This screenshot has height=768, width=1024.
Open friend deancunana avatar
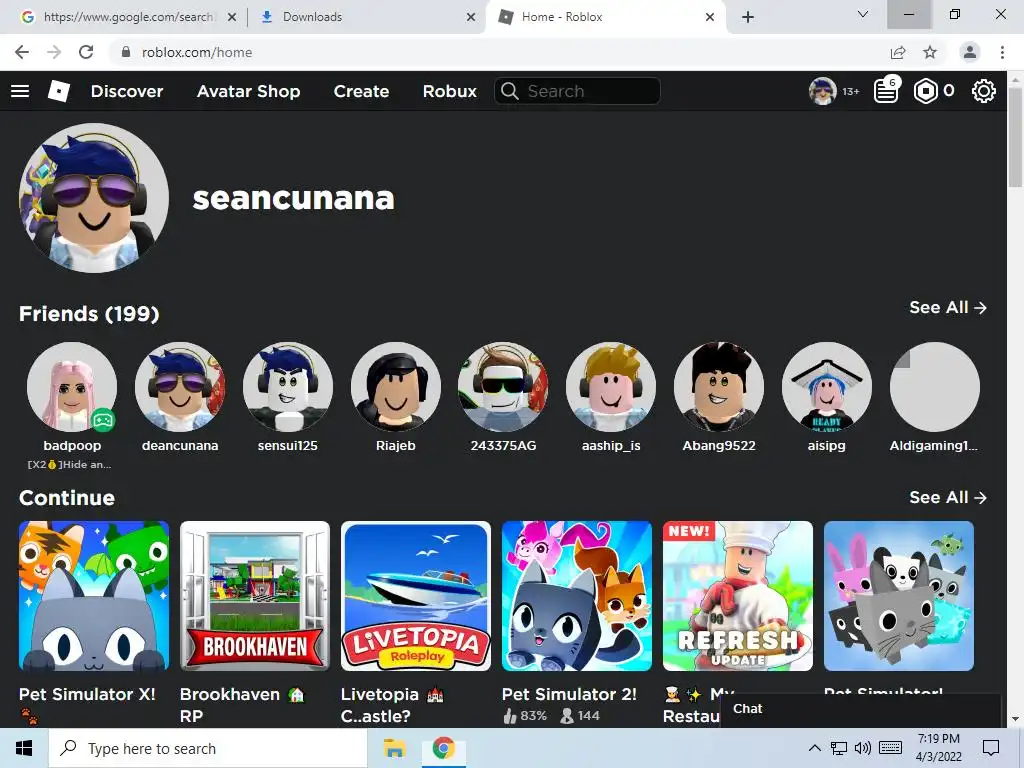point(180,387)
